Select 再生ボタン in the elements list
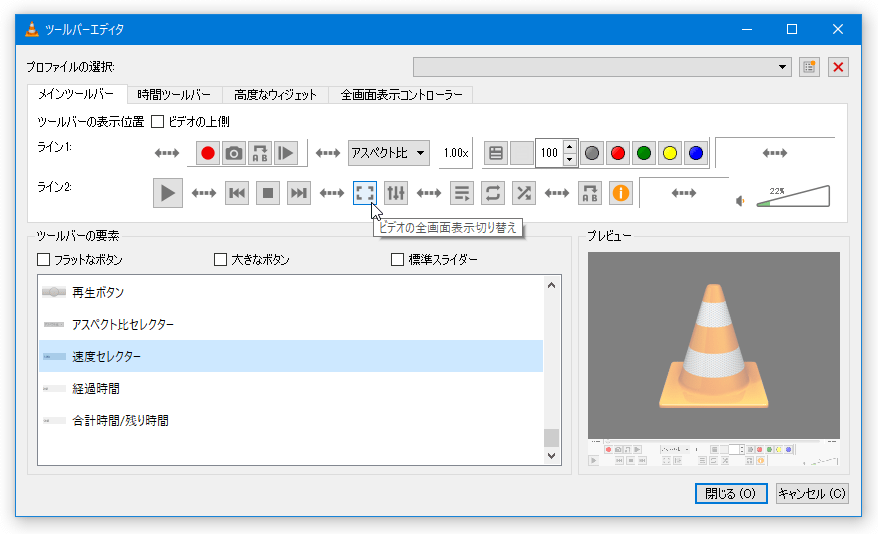Screen dimensions: 878x534 [291, 292]
